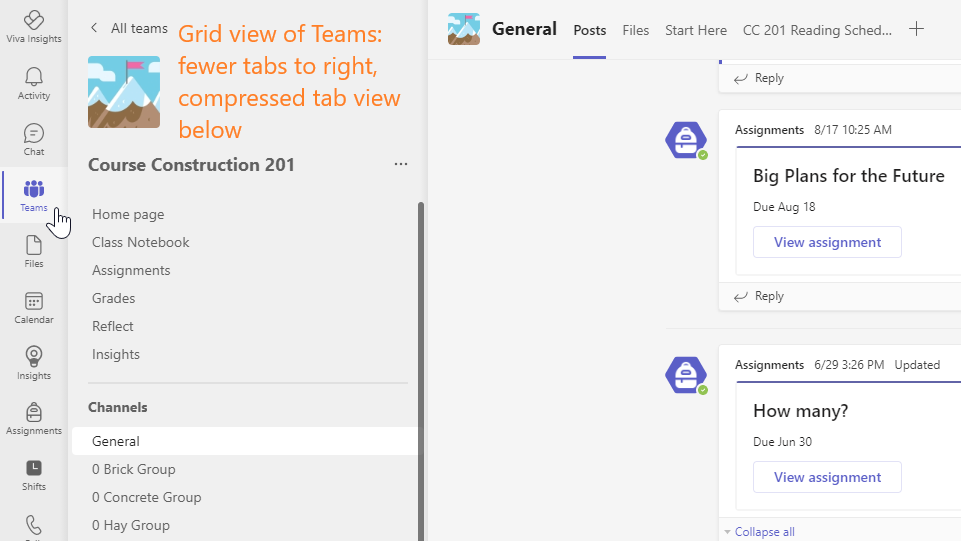Click the Course Construction 201 team picture
Viewport: 961px width, 541px height.
[124, 92]
